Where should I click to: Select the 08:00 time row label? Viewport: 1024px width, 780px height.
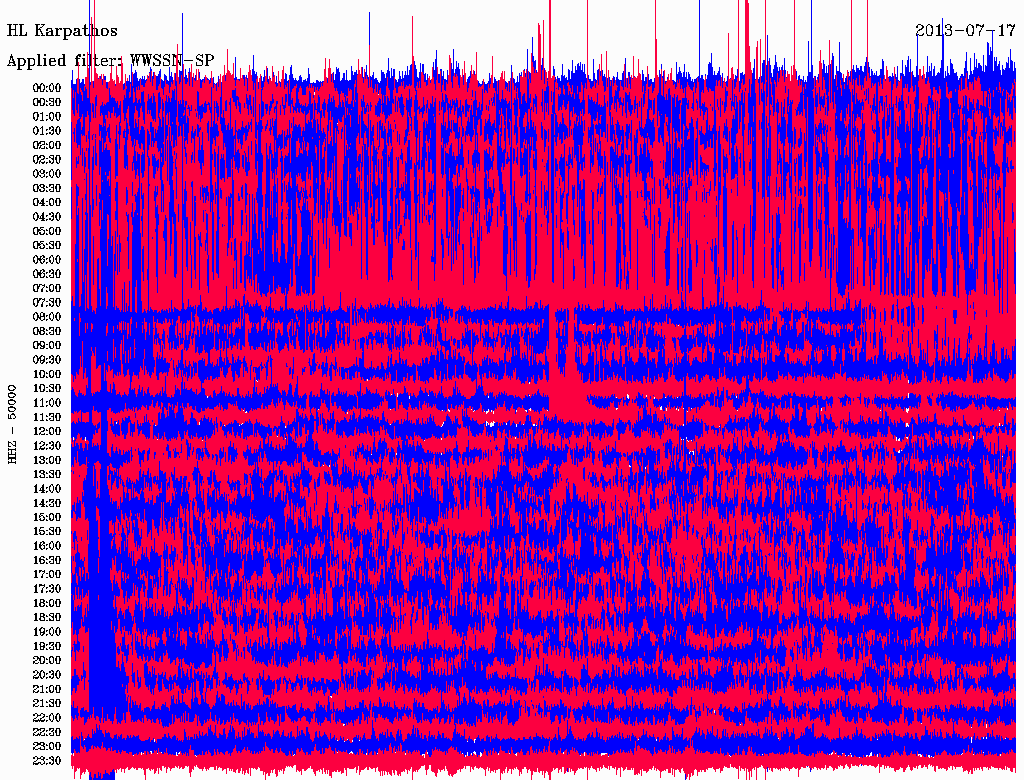(x=47, y=317)
